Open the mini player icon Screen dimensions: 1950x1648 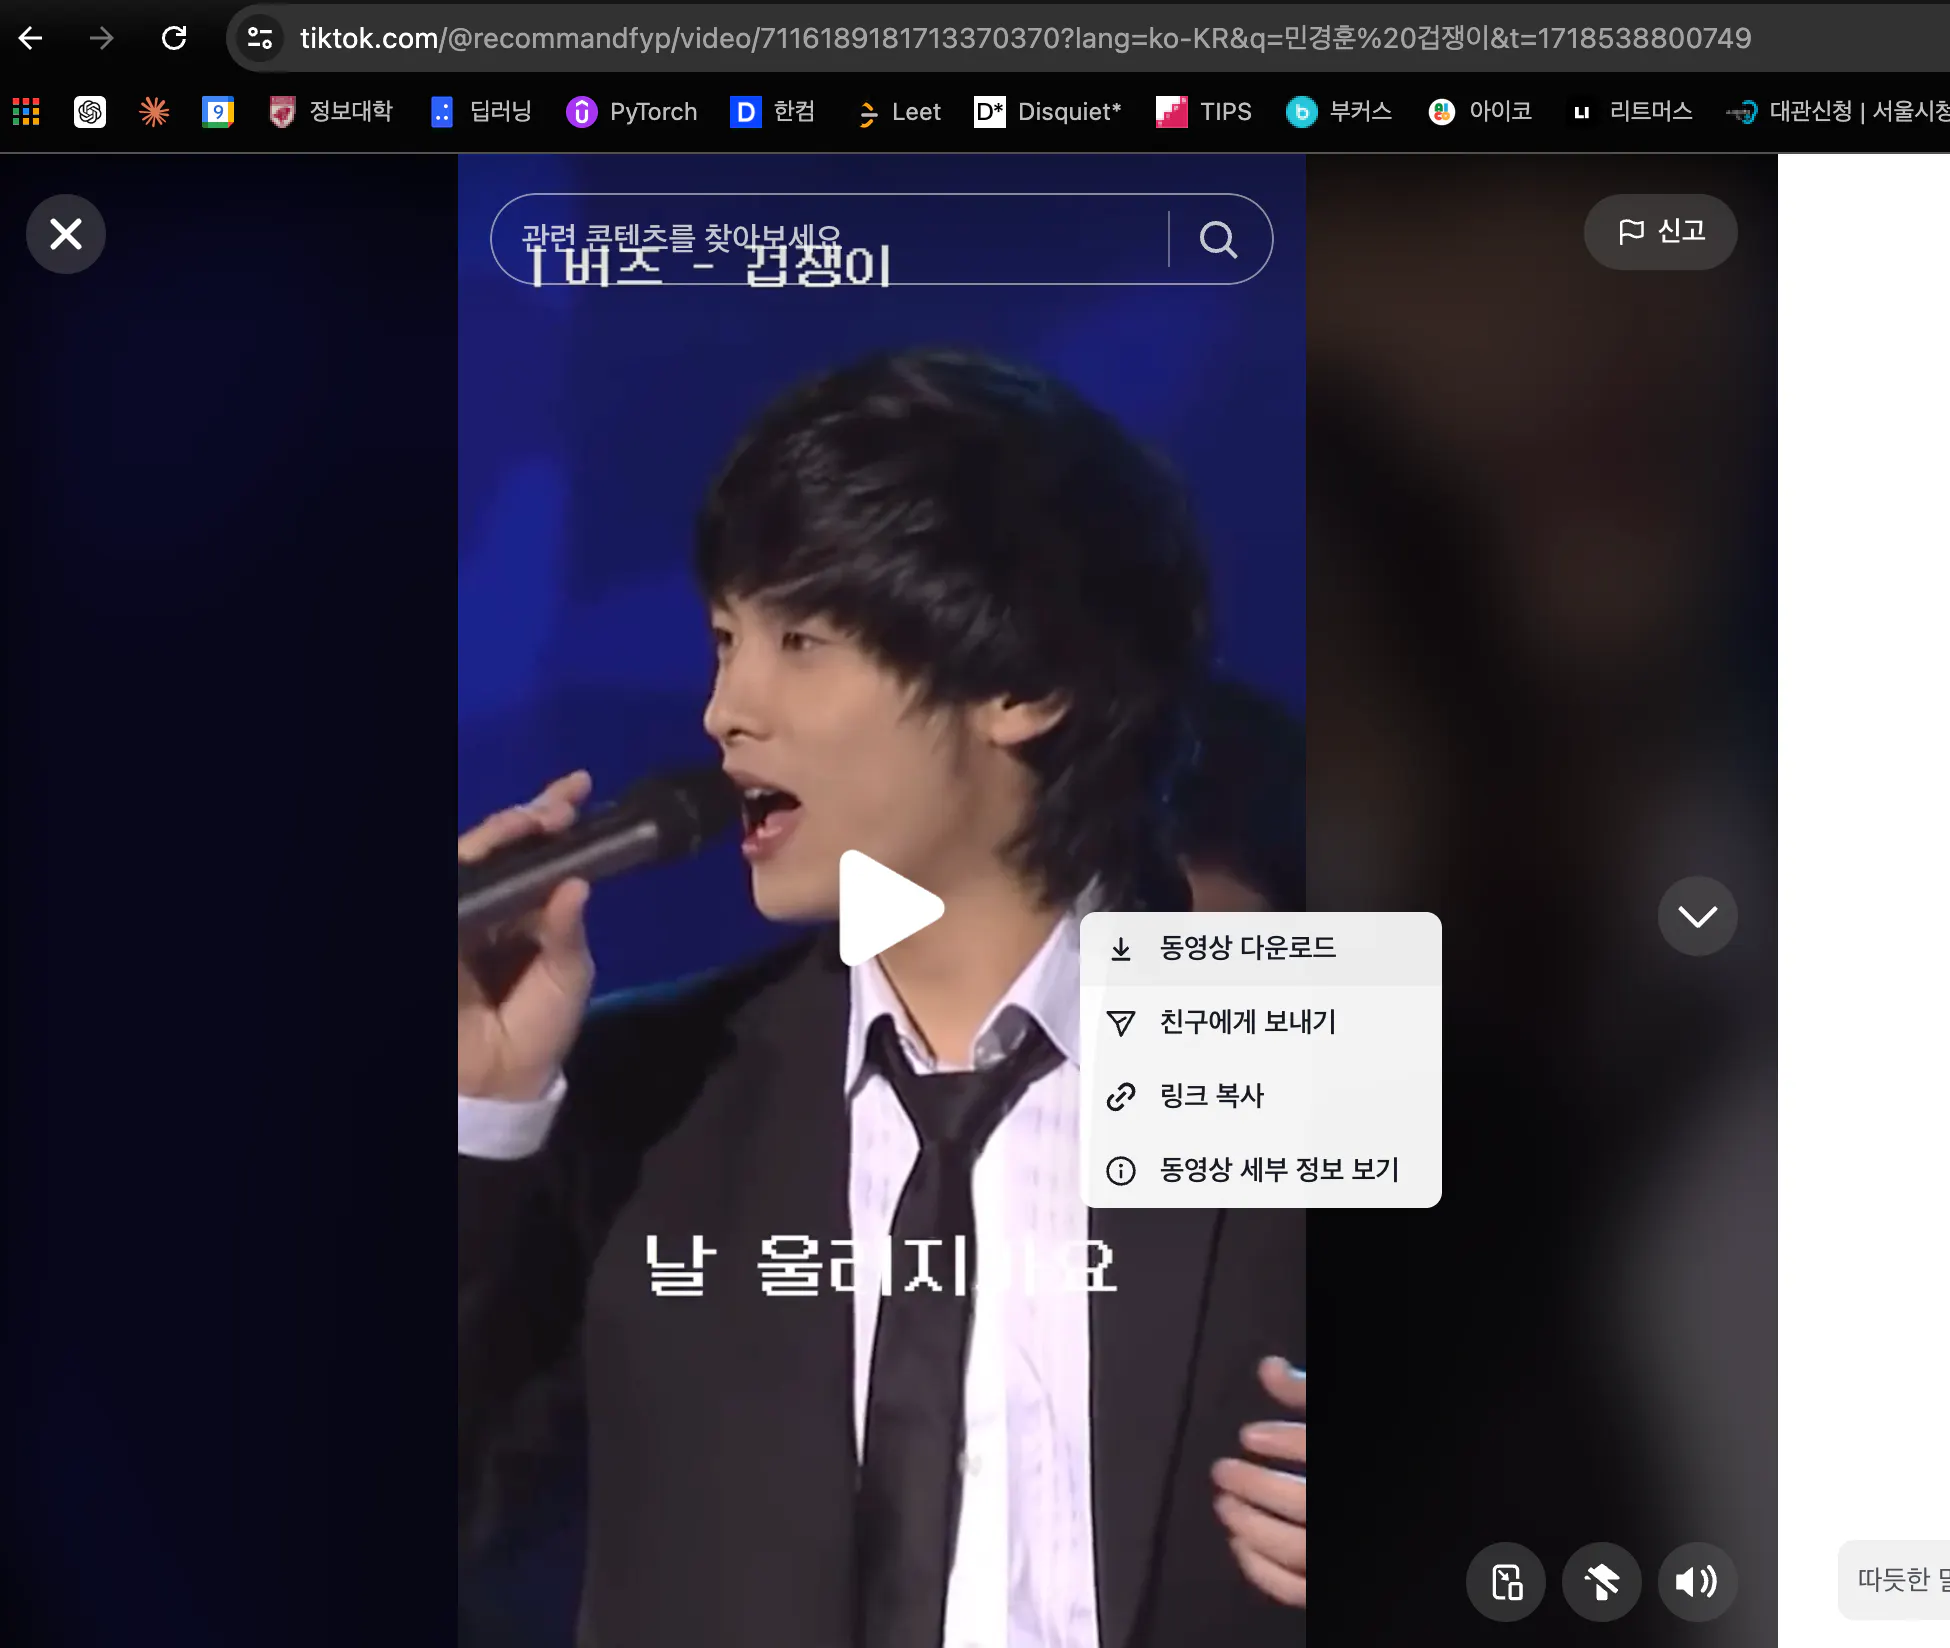1506,1581
